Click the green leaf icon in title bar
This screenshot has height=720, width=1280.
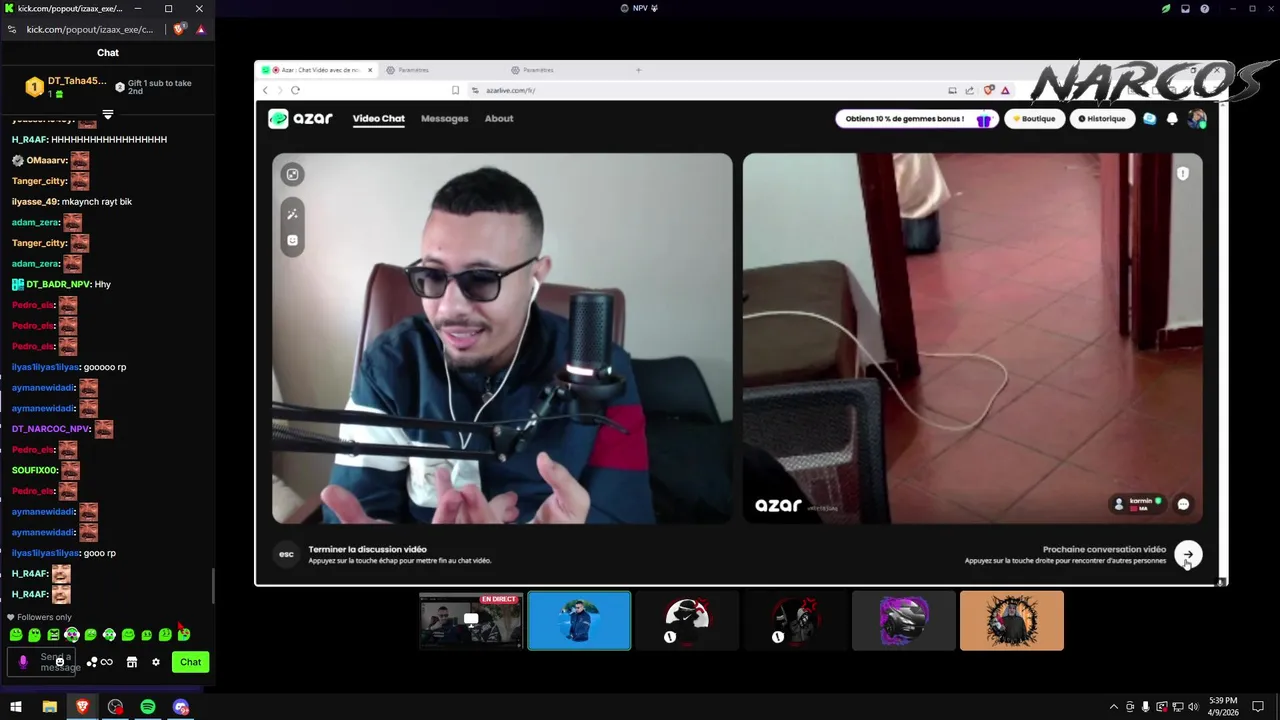(x=1166, y=8)
